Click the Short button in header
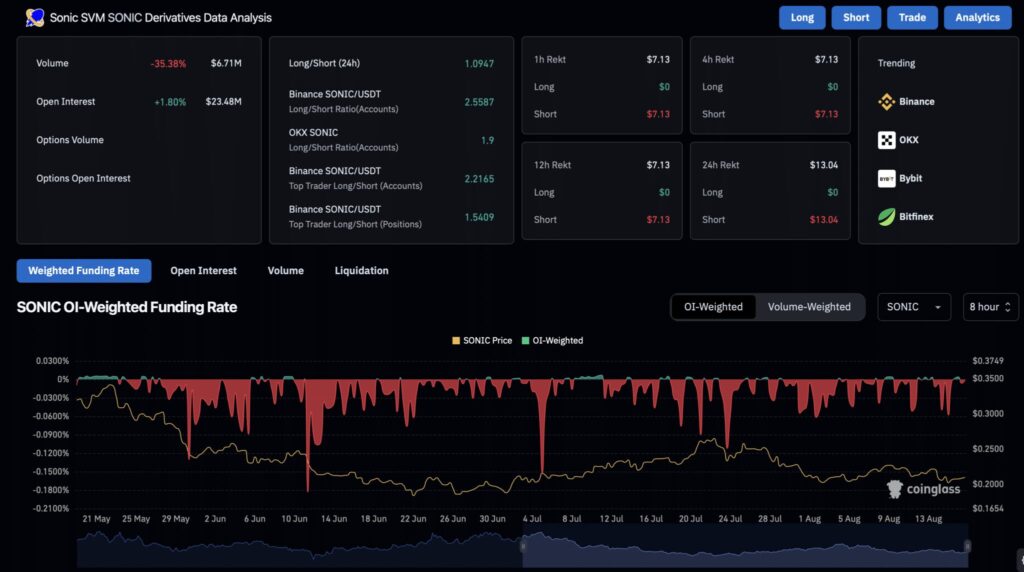Viewport: 1024px width, 572px height. 856,17
